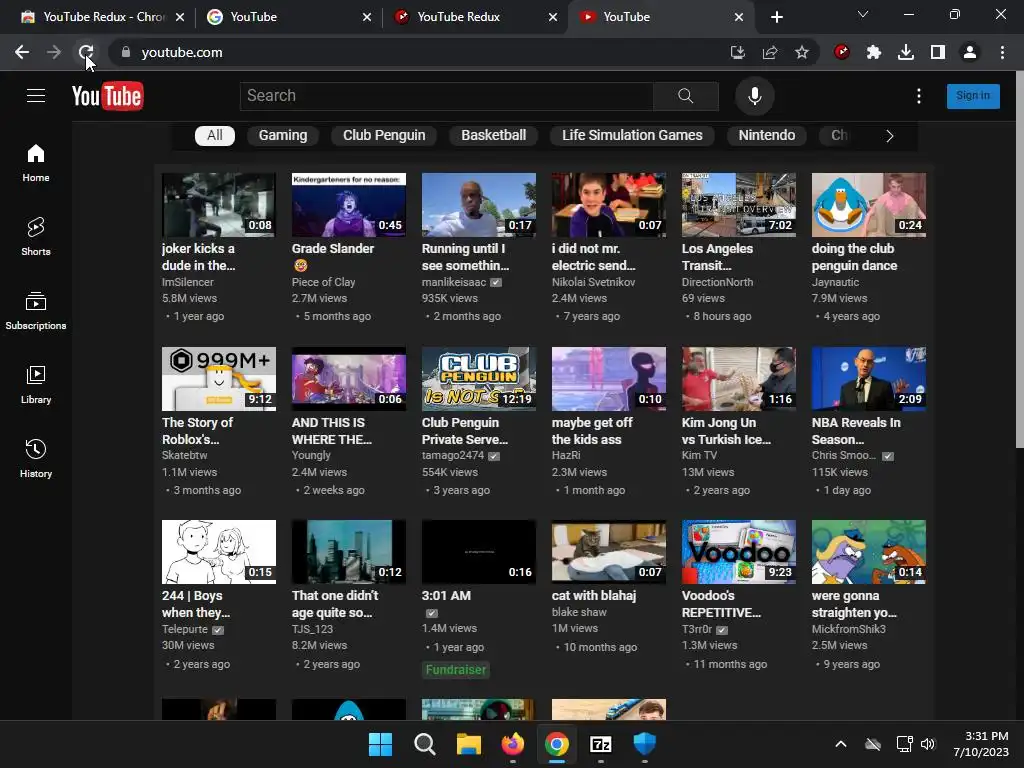The height and width of the screenshot is (768, 1024).
Task: Open 7-Zip from taskbar
Action: (x=601, y=744)
